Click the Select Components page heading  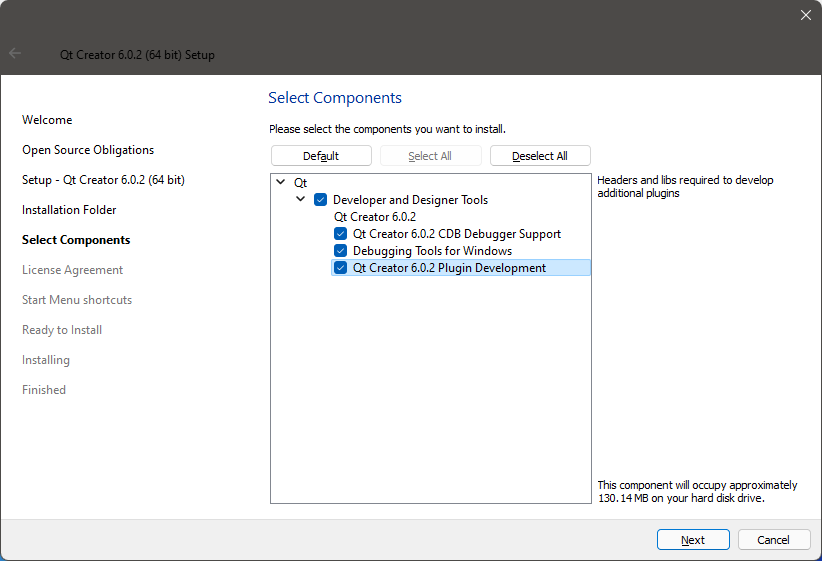pyautogui.click(x=335, y=98)
